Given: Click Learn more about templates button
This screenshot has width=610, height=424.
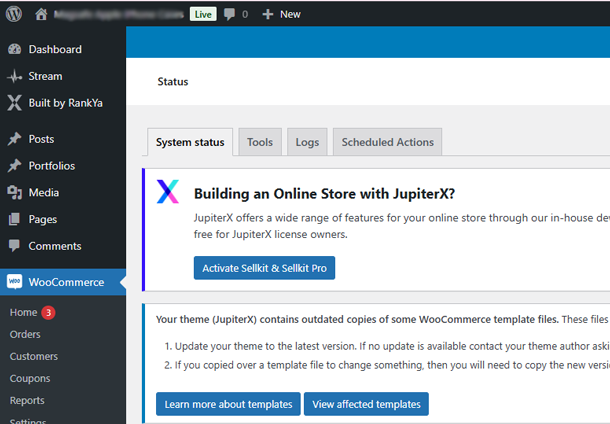Looking at the screenshot, I should coord(228,404).
